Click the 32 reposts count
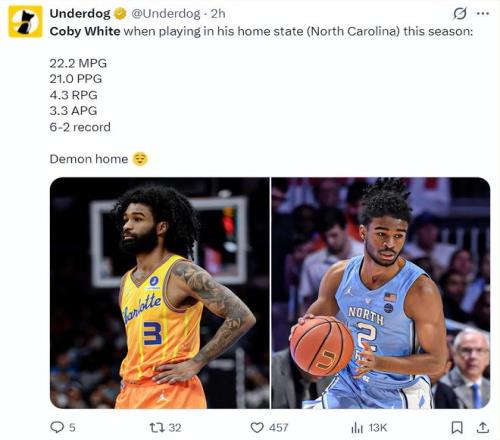The image size is (500, 440). click(x=175, y=428)
